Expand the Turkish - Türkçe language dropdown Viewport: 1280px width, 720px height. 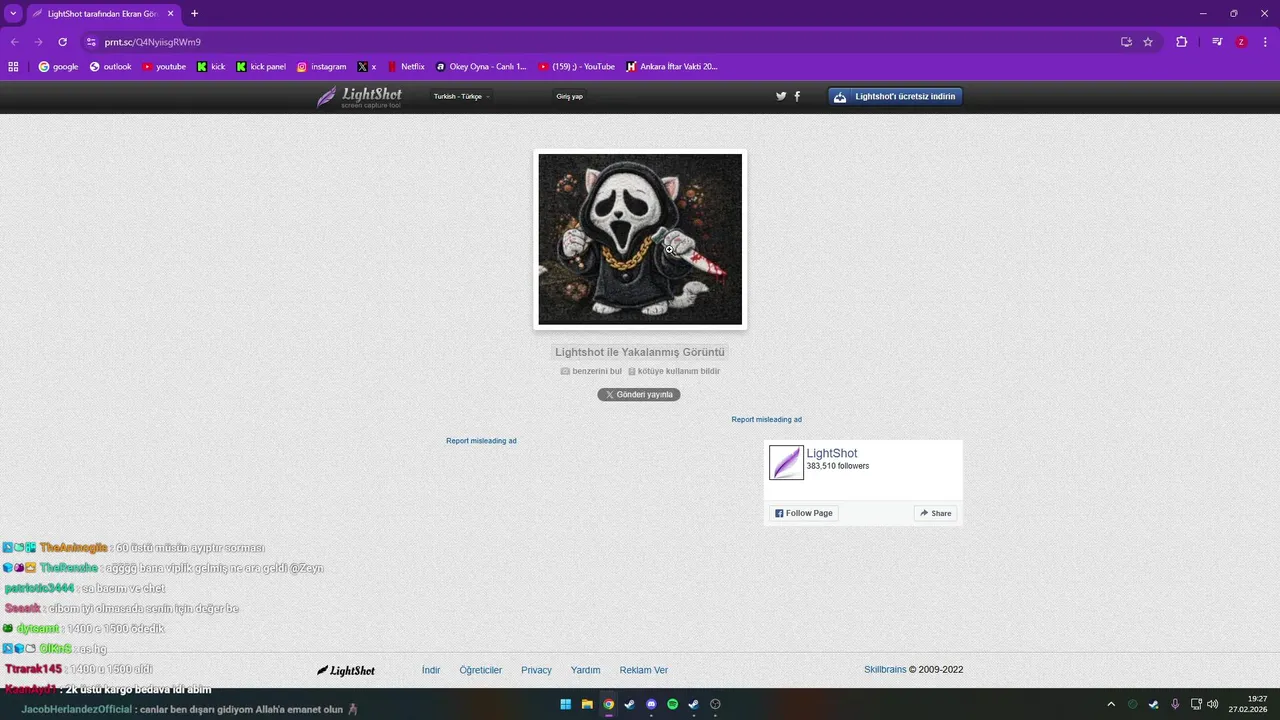[461, 96]
